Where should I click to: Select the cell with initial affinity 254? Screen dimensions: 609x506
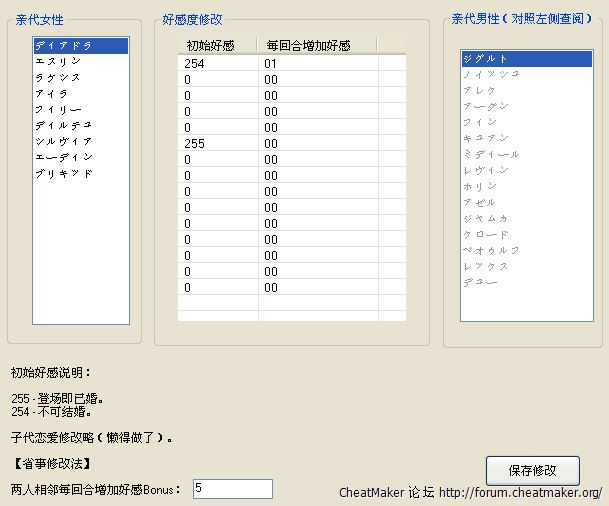point(217,63)
